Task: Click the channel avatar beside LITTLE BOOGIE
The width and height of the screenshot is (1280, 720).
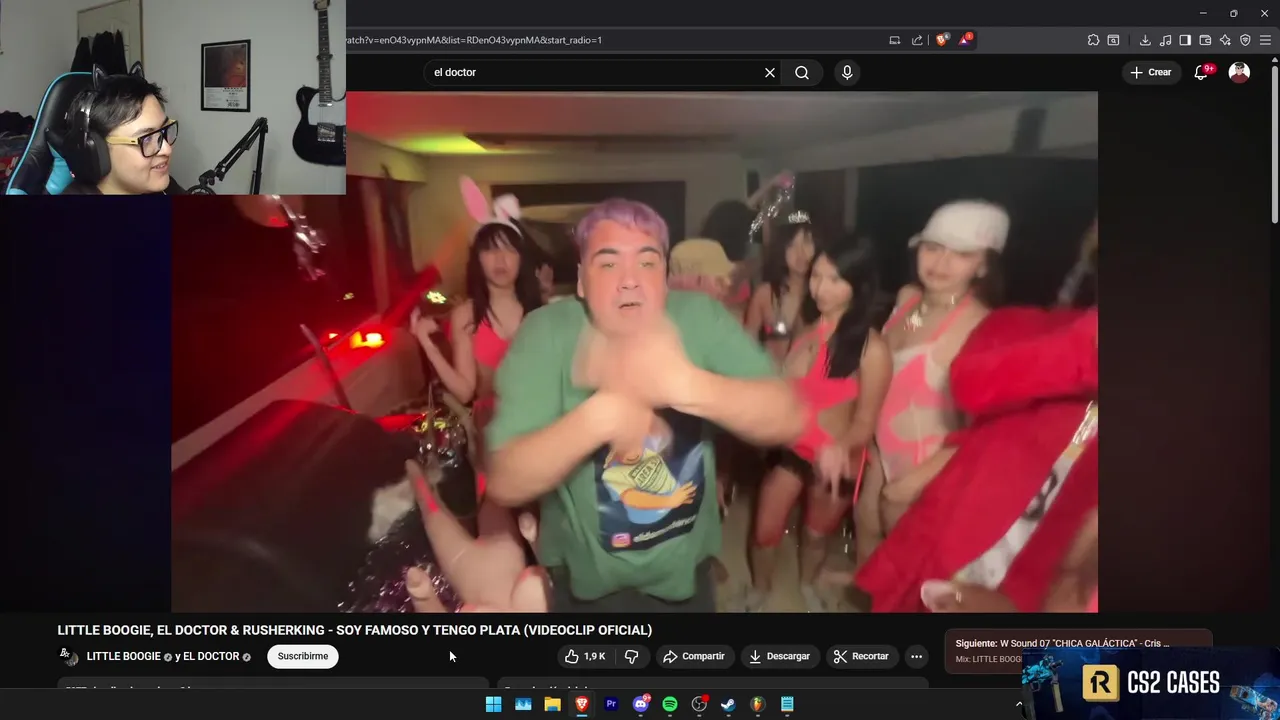Action: (x=69, y=656)
